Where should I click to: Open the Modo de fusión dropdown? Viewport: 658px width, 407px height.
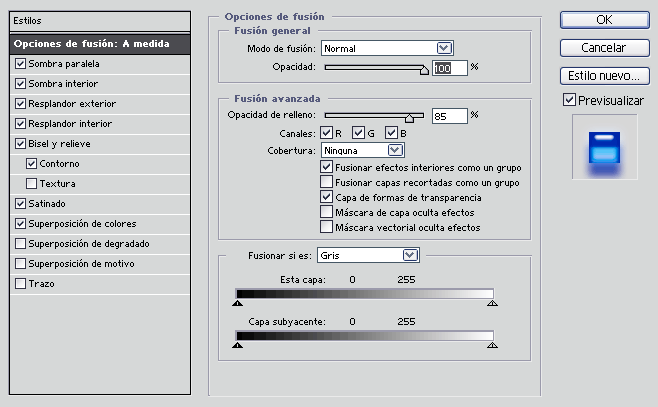pyautogui.click(x=444, y=48)
